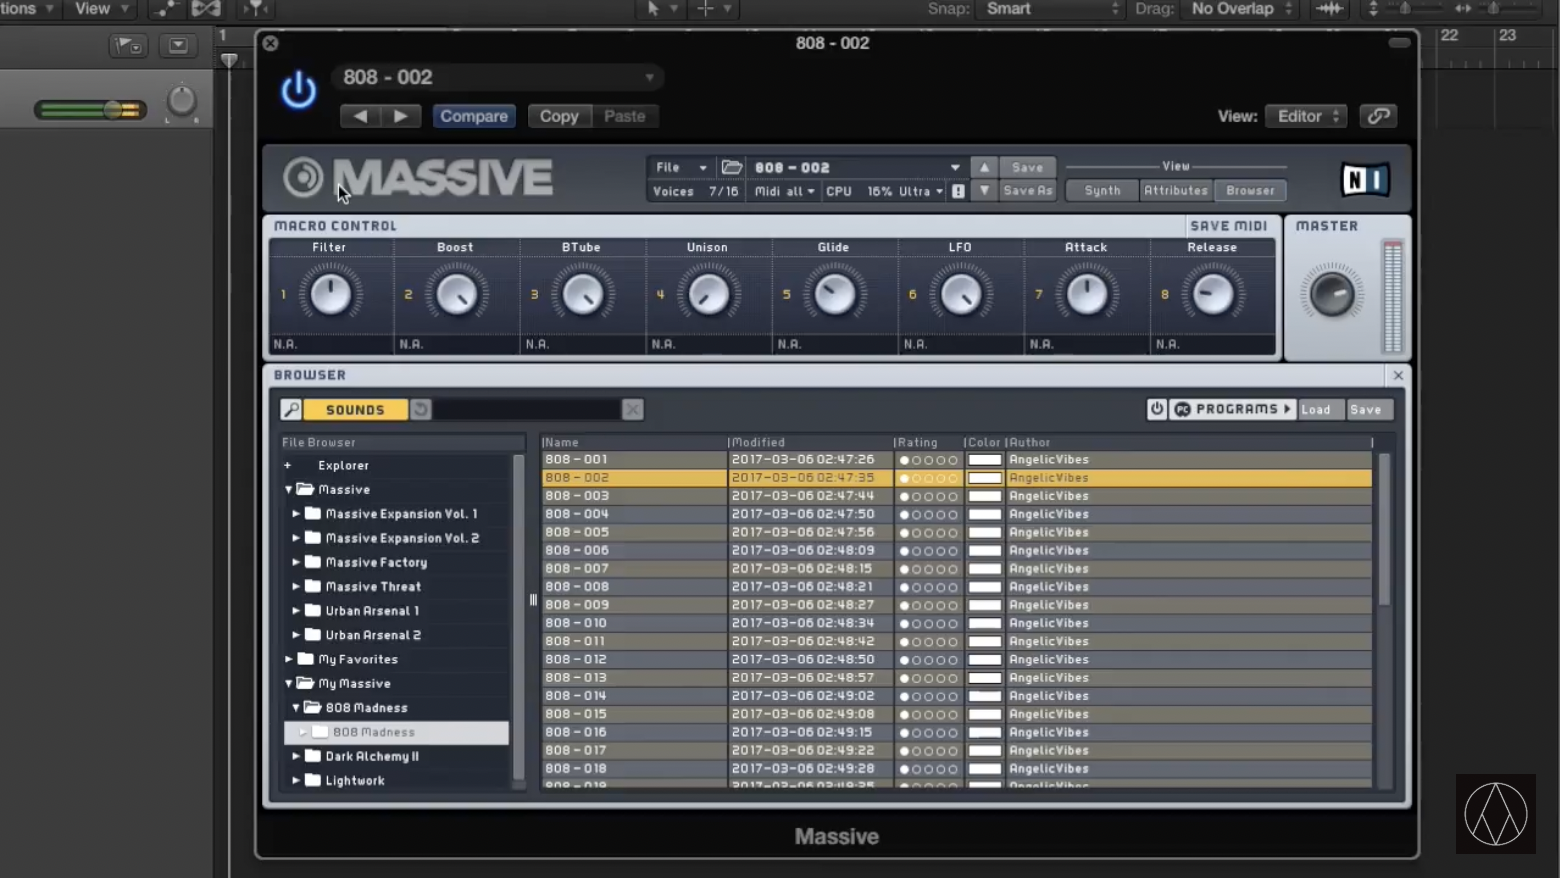Click the previous preset left arrow
The height and width of the screenshot is (878, 1560).
[x=360, y=116]
